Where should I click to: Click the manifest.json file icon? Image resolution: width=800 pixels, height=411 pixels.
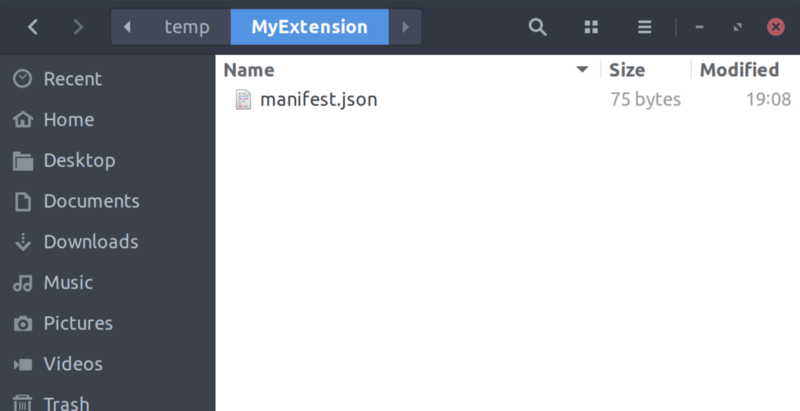coord(243,99)
